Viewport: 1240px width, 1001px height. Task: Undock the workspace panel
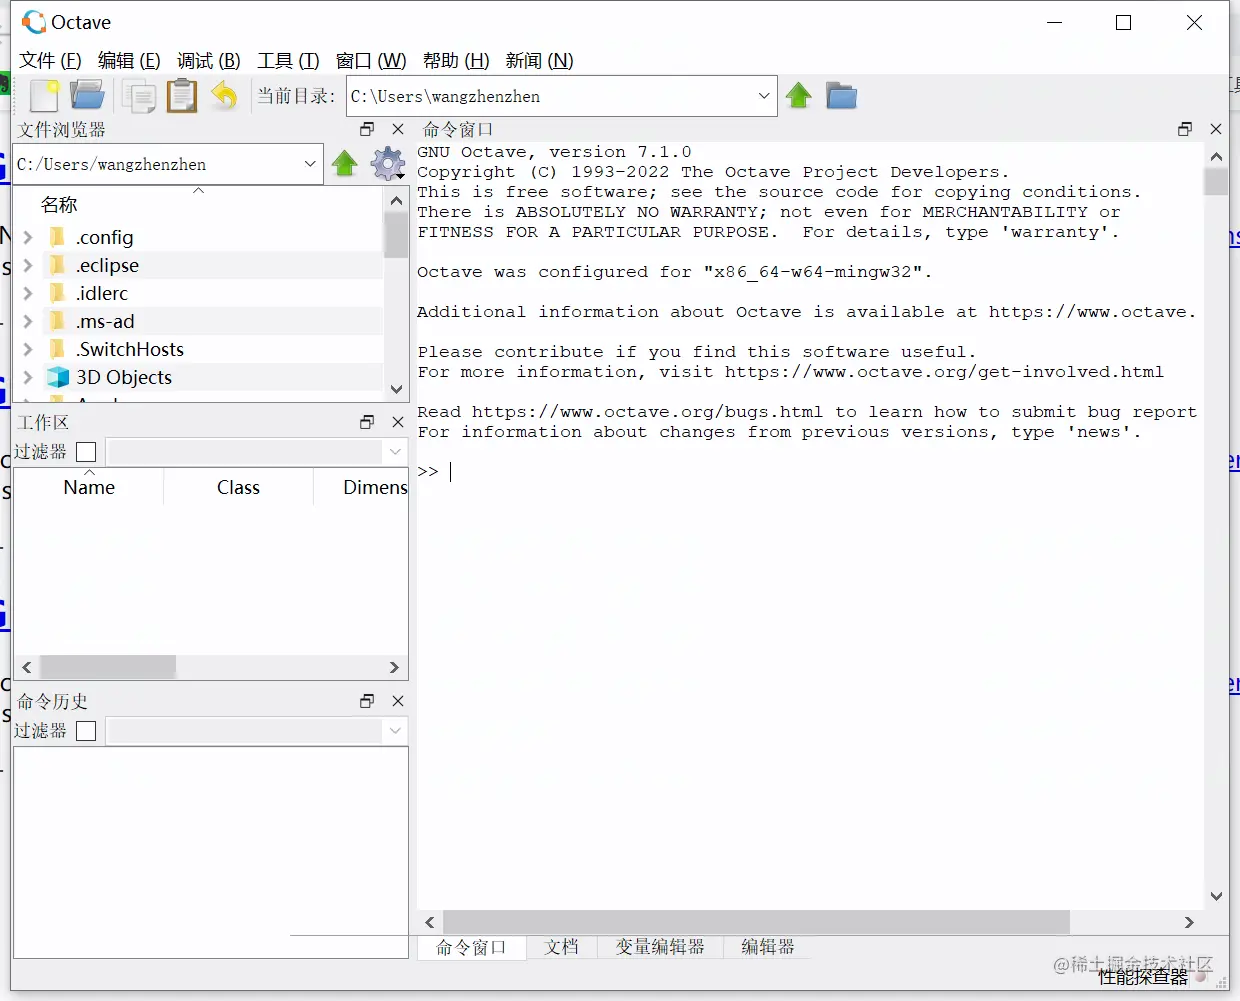(367, 422)
